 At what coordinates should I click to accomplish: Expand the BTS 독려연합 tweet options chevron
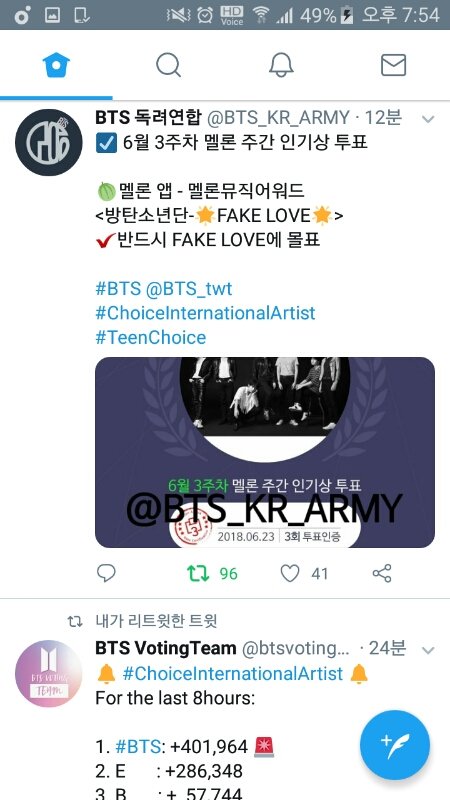tap(428, 119)
